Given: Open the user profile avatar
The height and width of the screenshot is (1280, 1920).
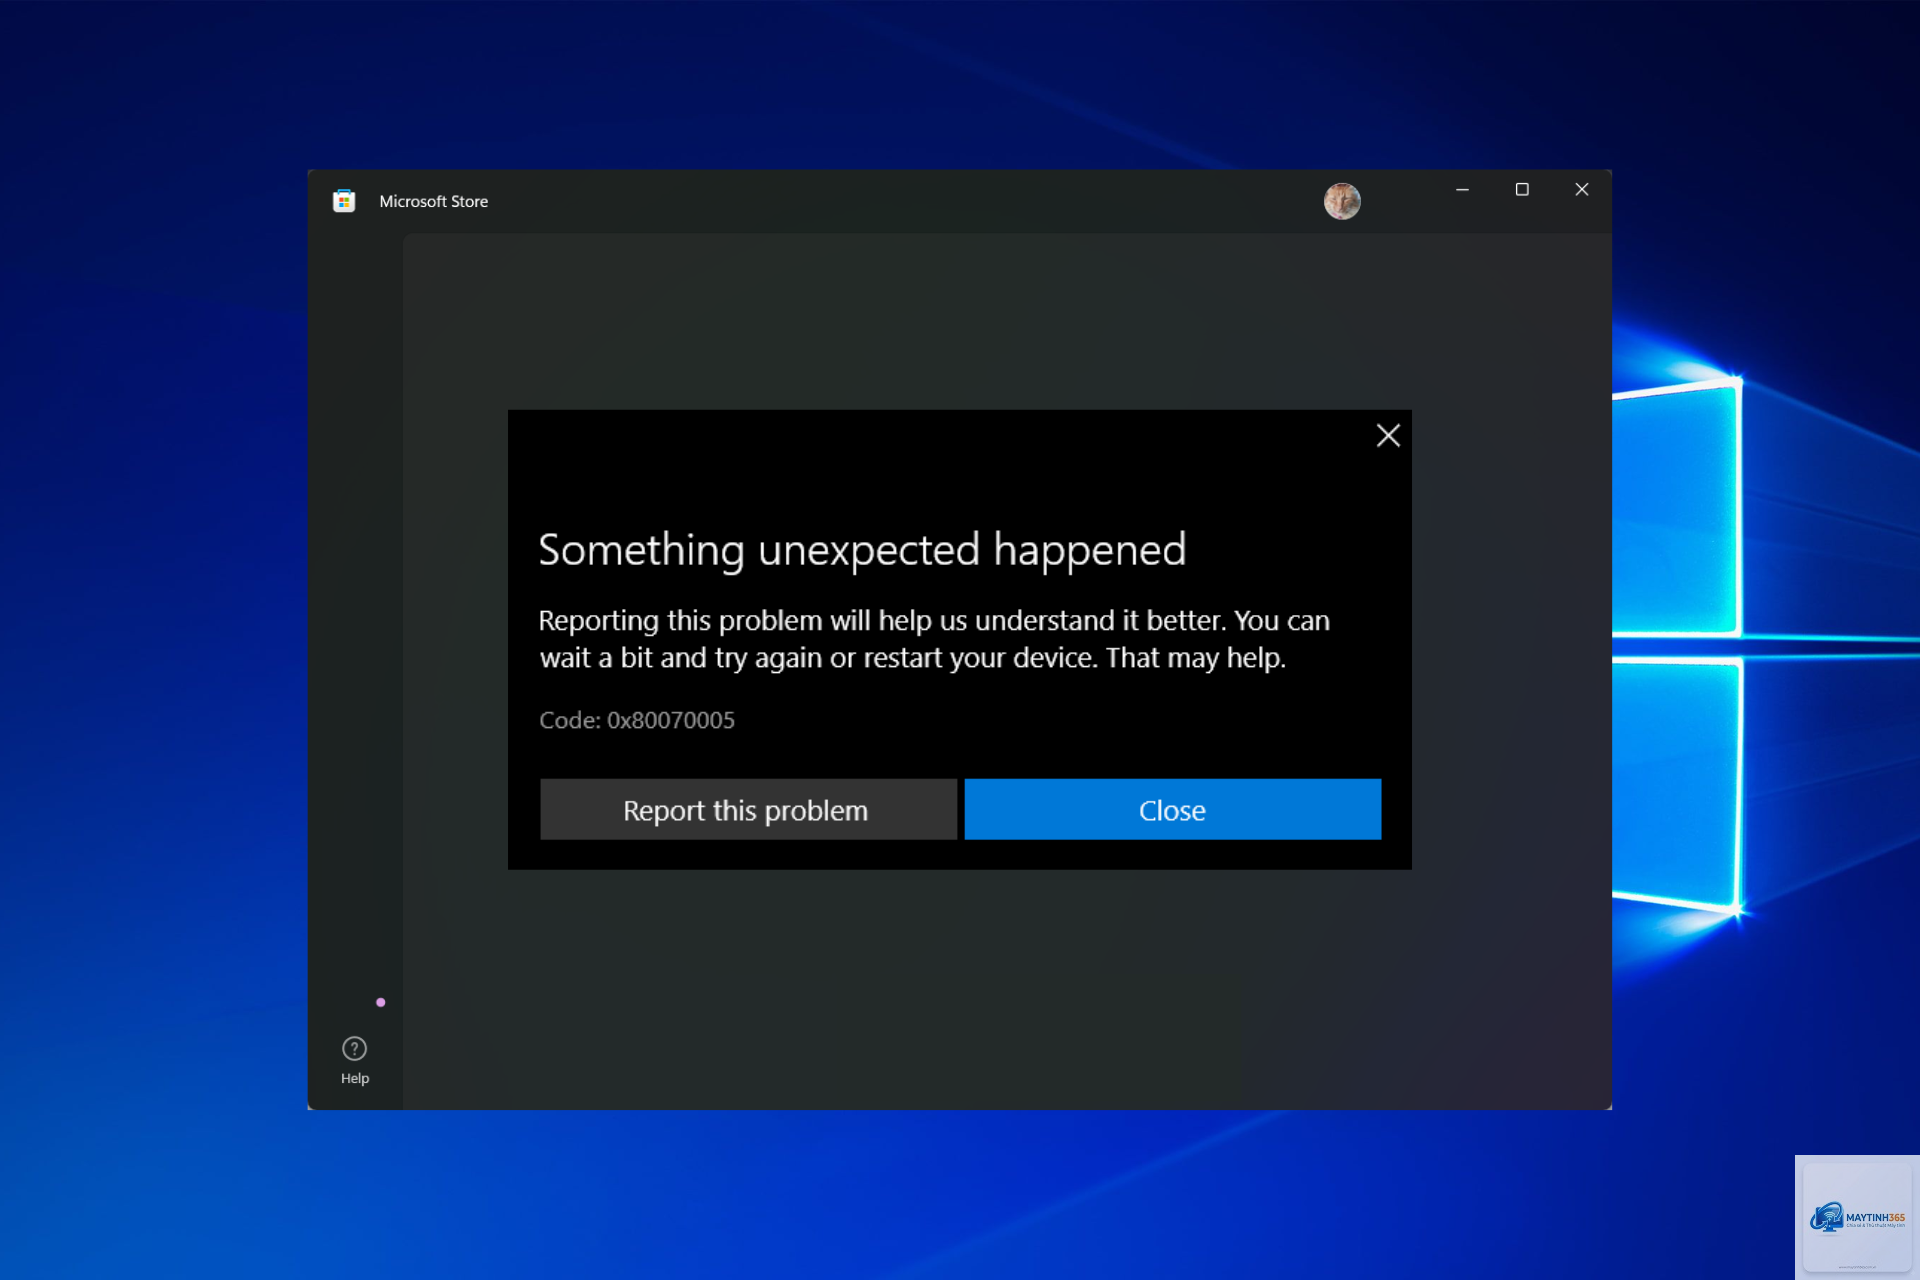Looking at the screenshot, I should pos(1342,201).
